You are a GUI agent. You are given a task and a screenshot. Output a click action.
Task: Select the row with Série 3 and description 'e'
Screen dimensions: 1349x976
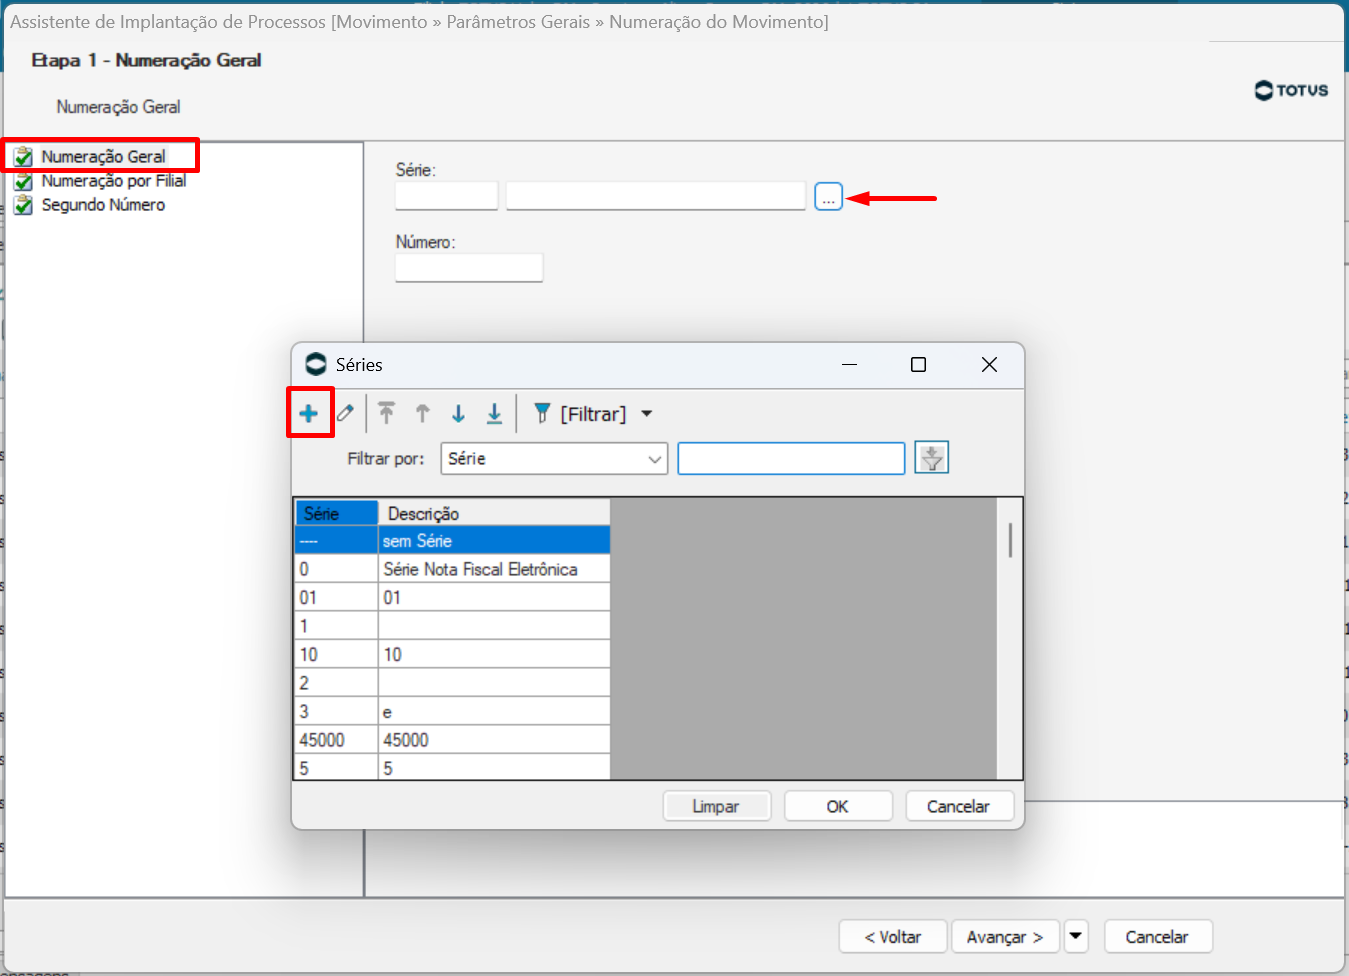pos(452,711)
